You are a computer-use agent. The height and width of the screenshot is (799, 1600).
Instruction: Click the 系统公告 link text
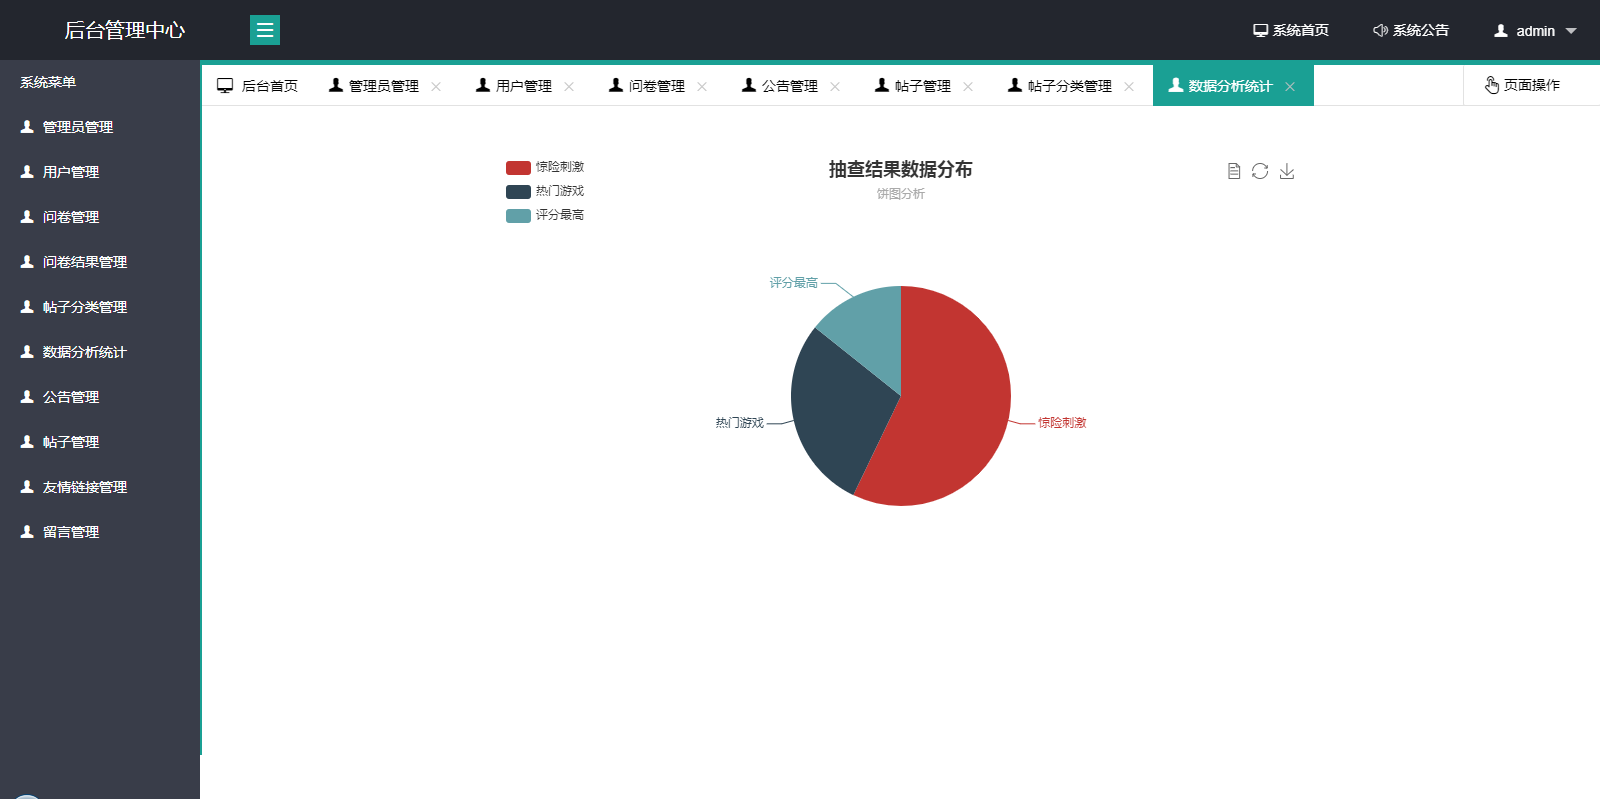[1421, 31]
